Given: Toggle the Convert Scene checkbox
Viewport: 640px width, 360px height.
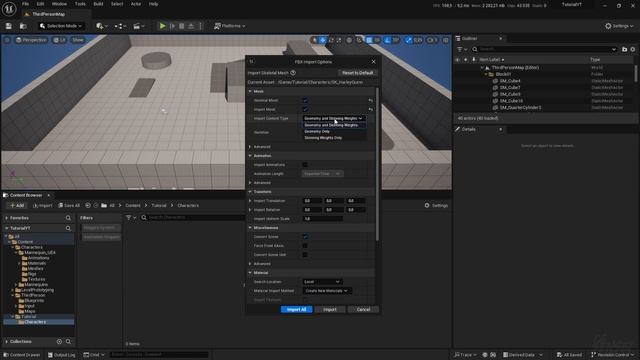Looking at the screenshot, I should (305, 237).
